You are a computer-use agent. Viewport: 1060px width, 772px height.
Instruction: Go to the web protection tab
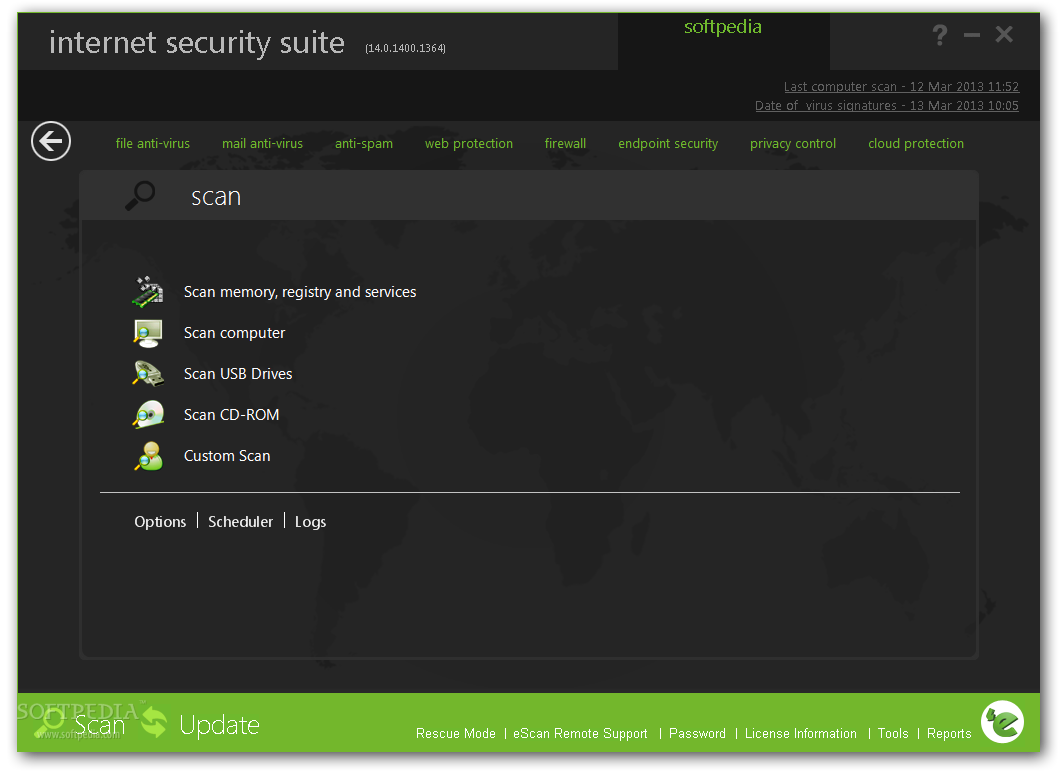click(x=468, y=143)
